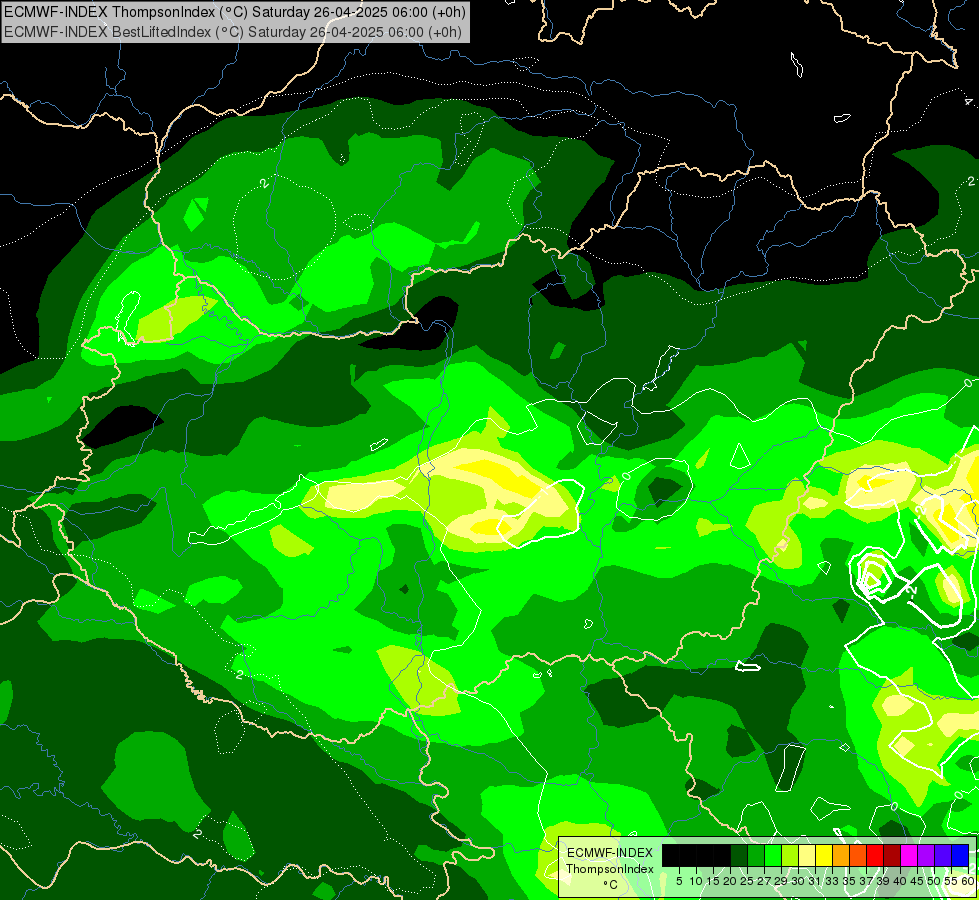Click the orange-red 35-37 legend swatch
Viewport: 979px width, 900px height.
coord(858,856)
